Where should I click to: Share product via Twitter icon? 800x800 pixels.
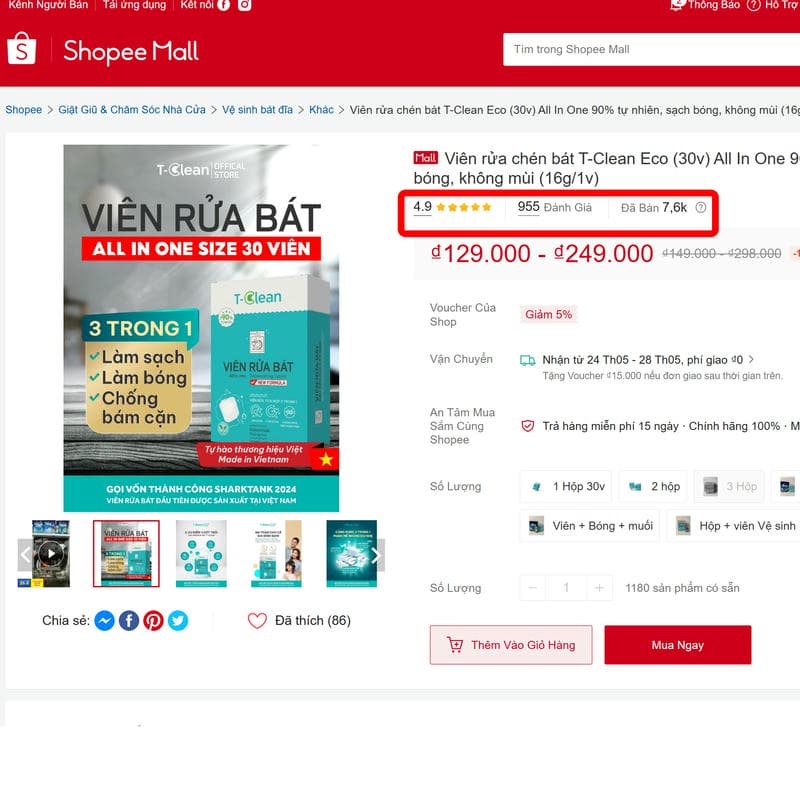(178, 620)
